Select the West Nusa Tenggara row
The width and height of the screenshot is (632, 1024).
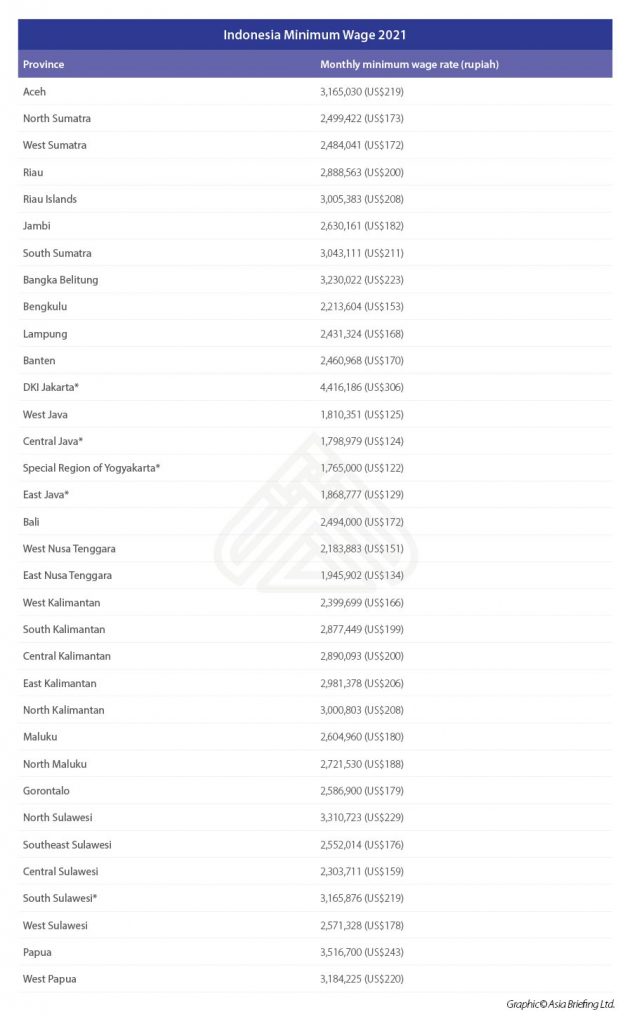pos(315,549)
